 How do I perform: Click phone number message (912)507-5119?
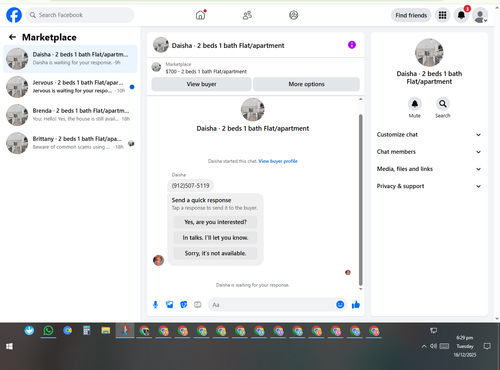(x=191, y=186)
